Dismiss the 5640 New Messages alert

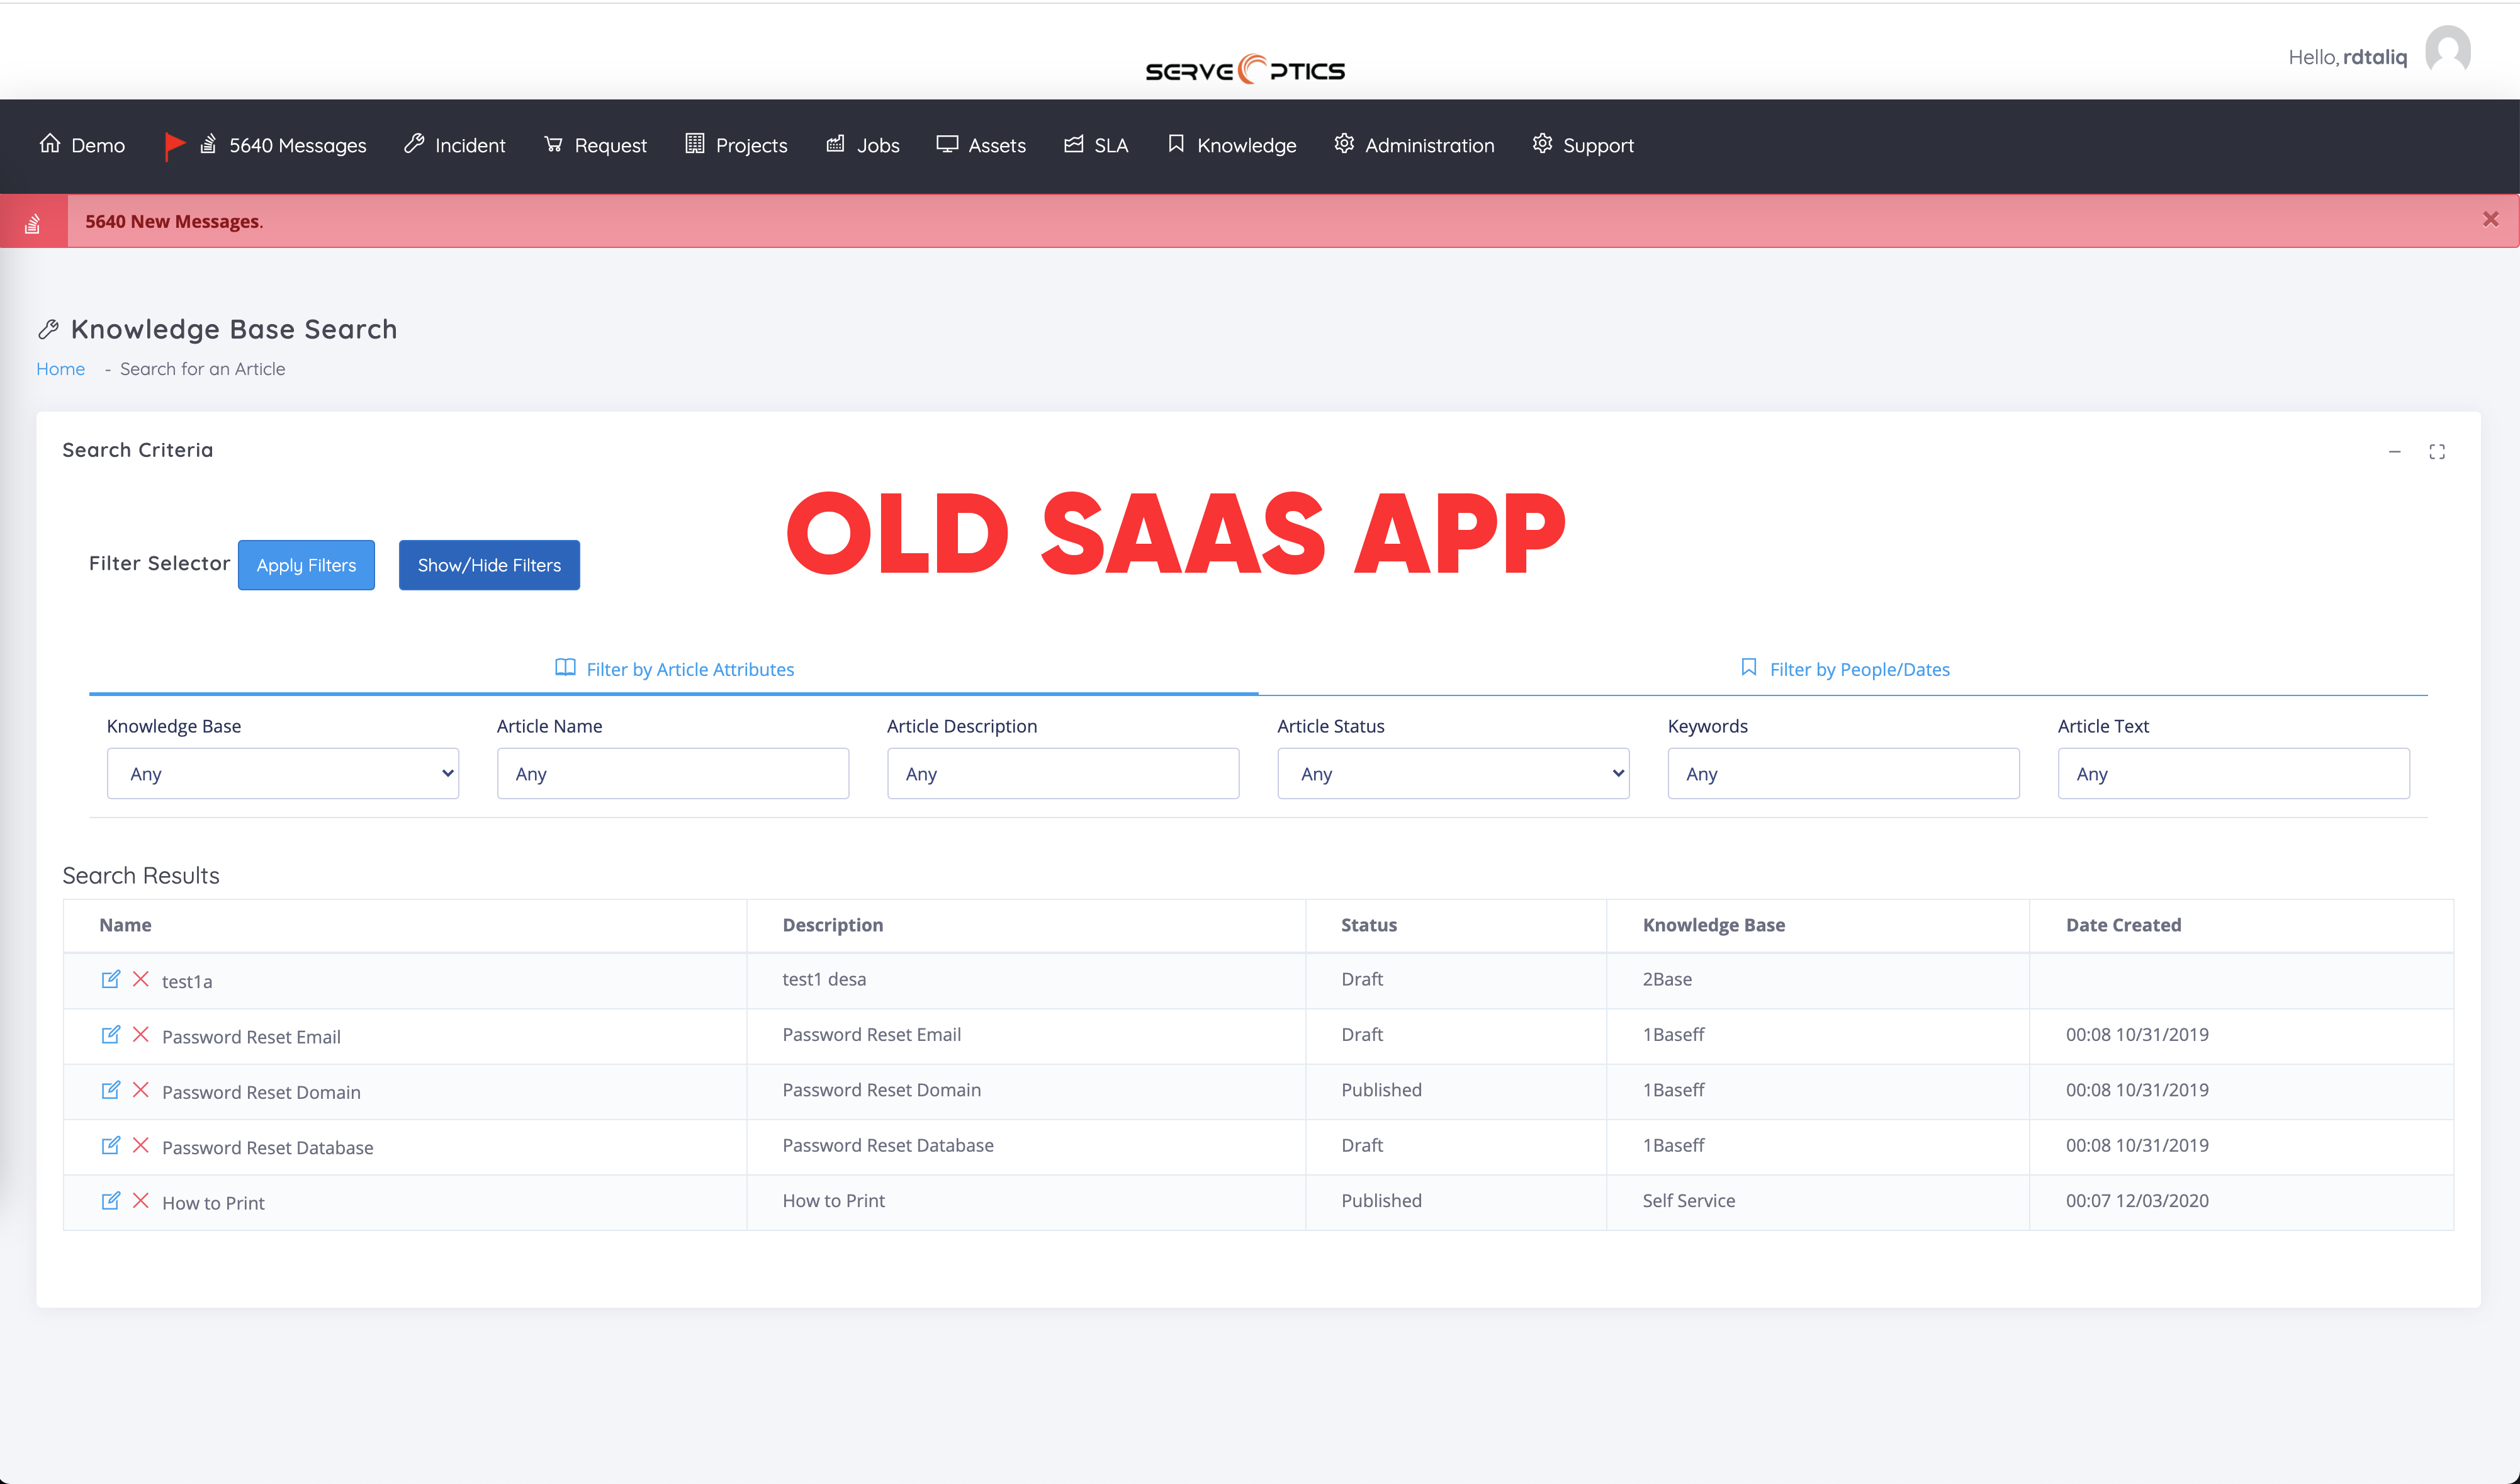coord(2490,219)
